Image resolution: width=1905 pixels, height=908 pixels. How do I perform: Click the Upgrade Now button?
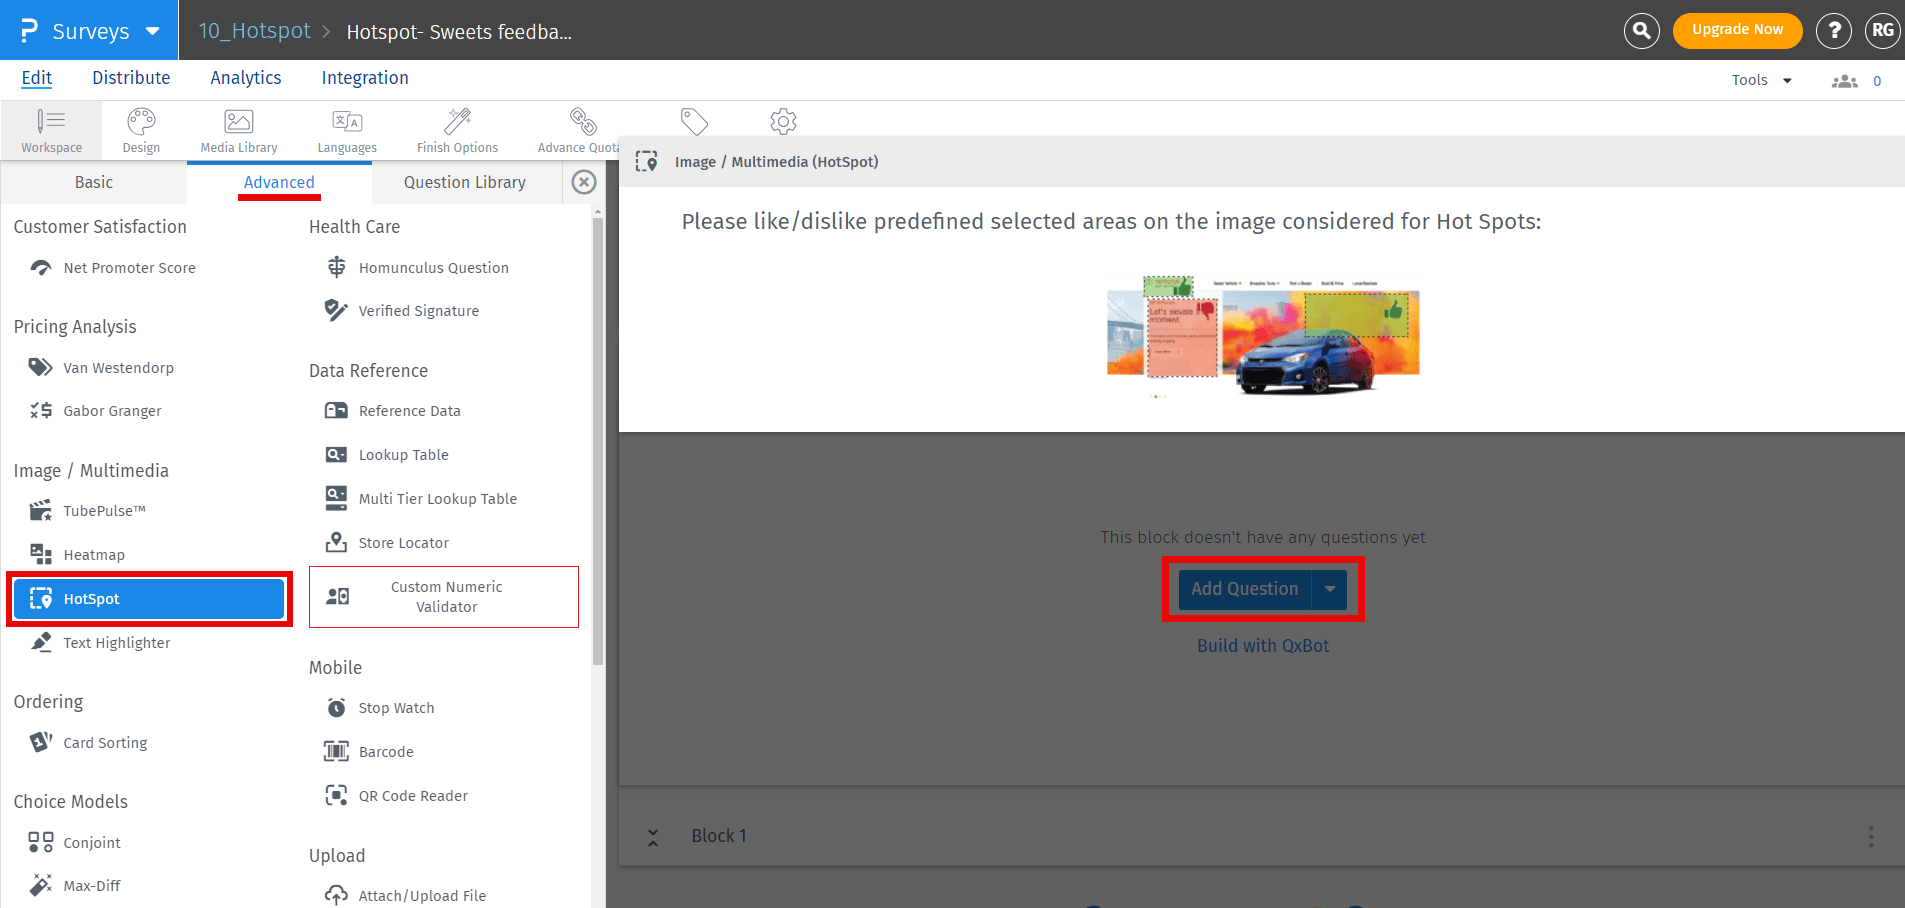click(x=1737, y=30)
